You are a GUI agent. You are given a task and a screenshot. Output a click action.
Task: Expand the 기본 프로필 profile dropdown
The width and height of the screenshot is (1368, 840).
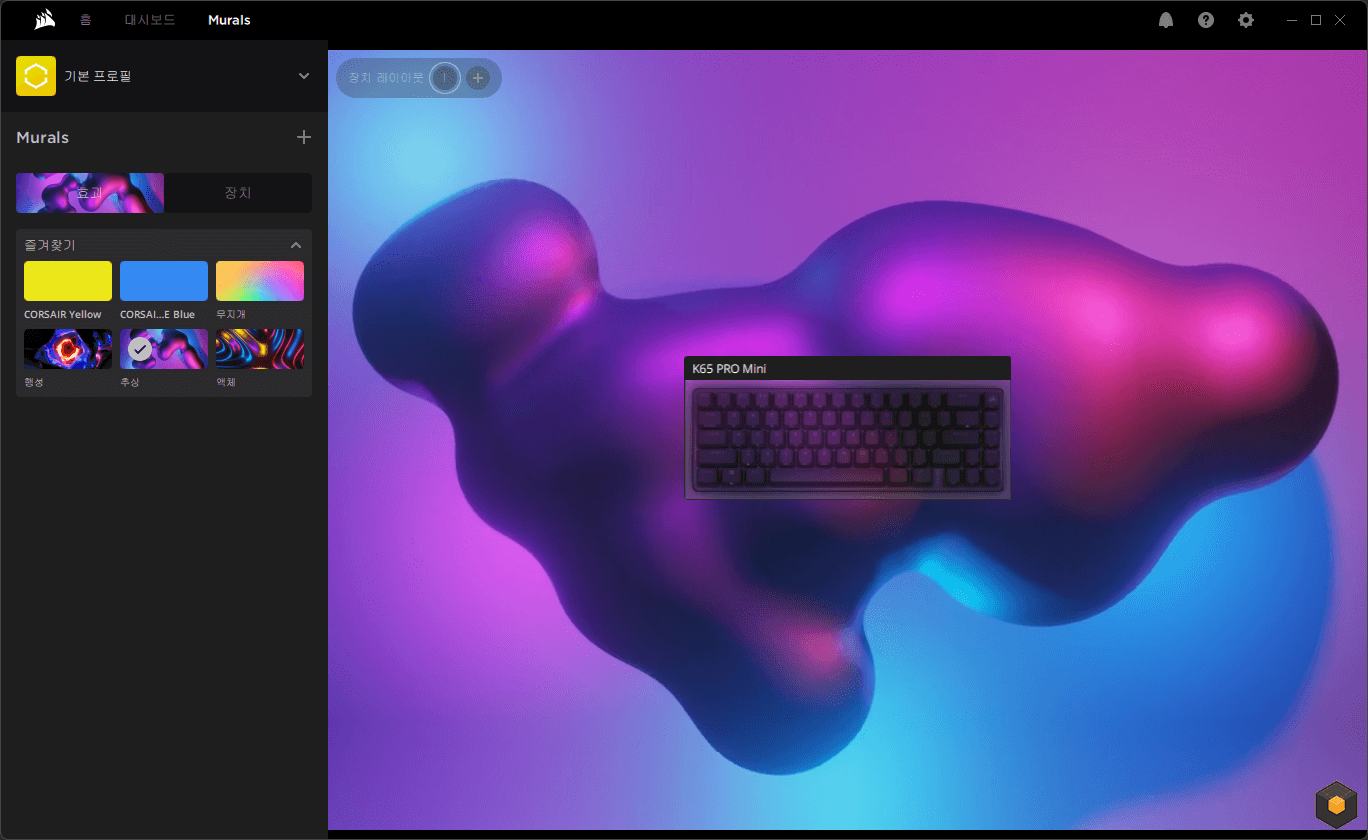(304, 76)
